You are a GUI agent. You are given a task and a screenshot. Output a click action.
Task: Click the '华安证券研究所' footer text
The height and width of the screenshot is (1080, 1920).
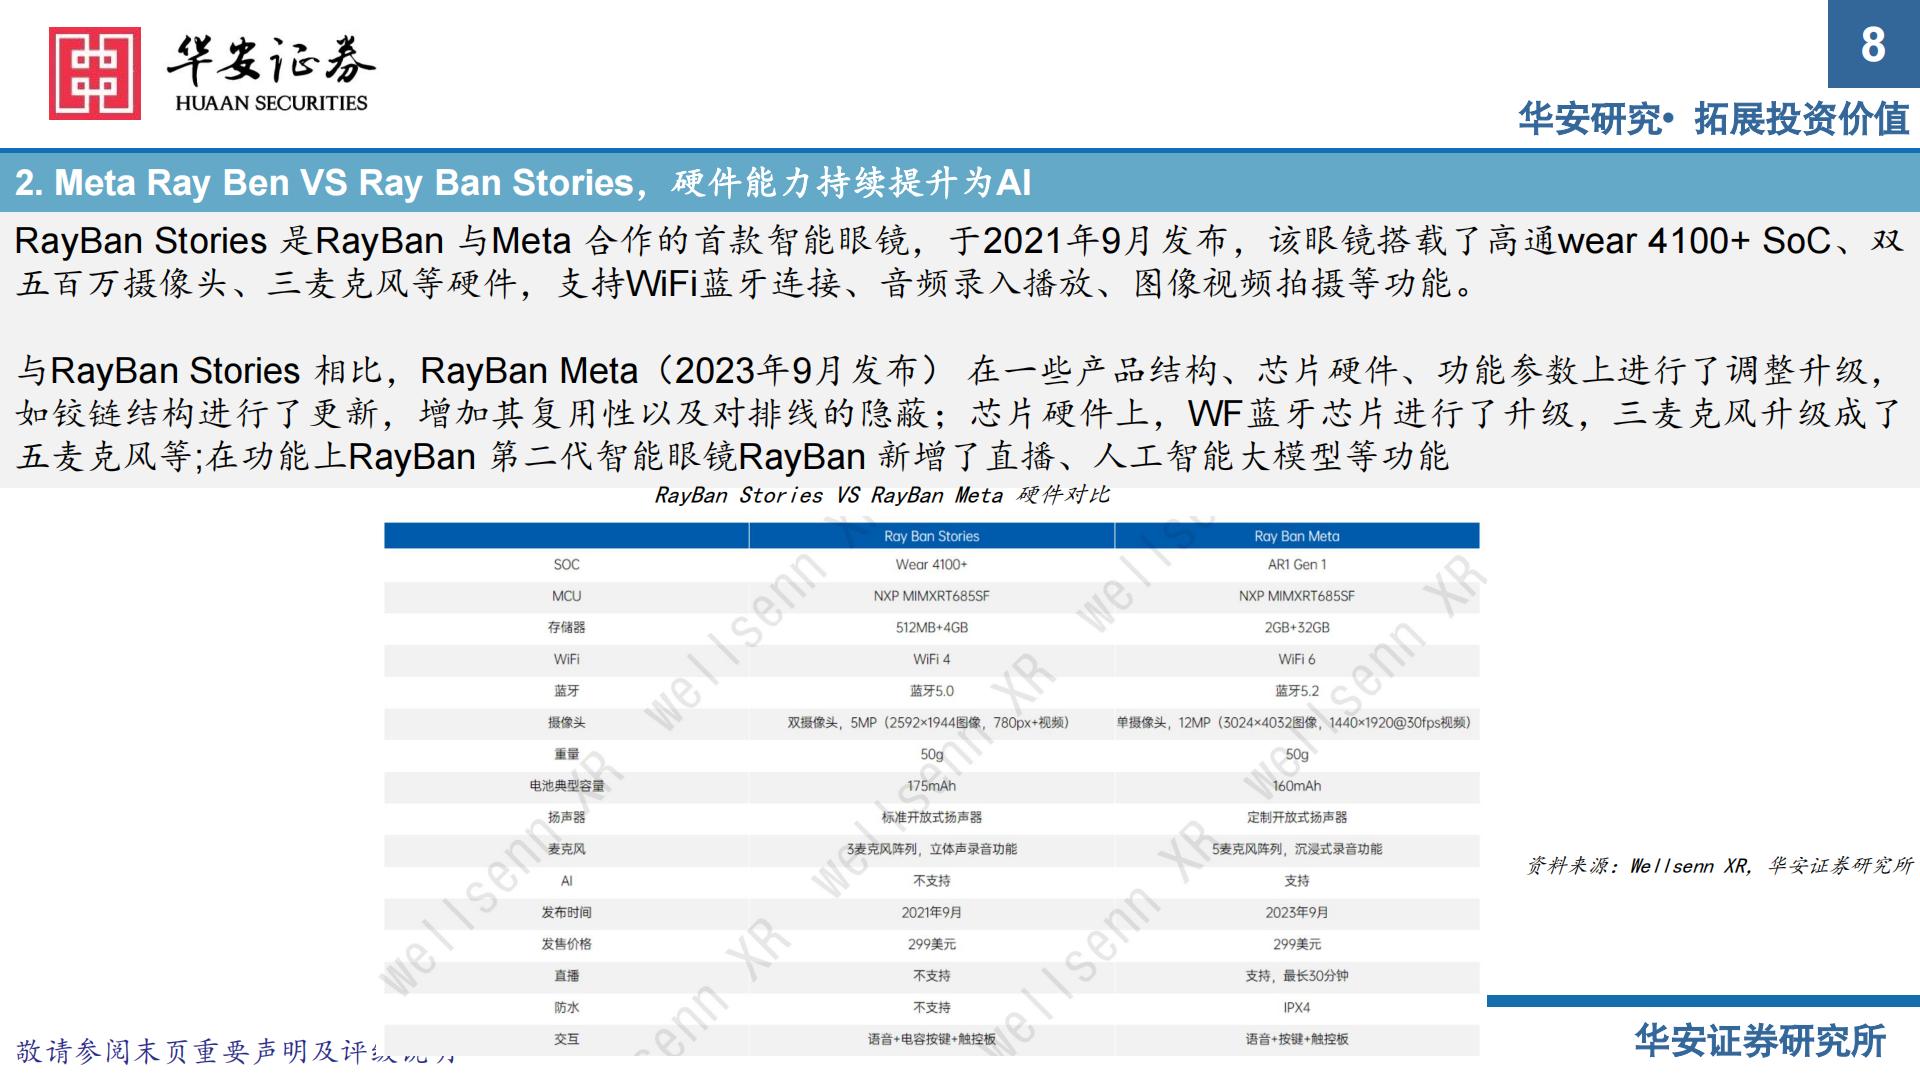point(1760,1041)
